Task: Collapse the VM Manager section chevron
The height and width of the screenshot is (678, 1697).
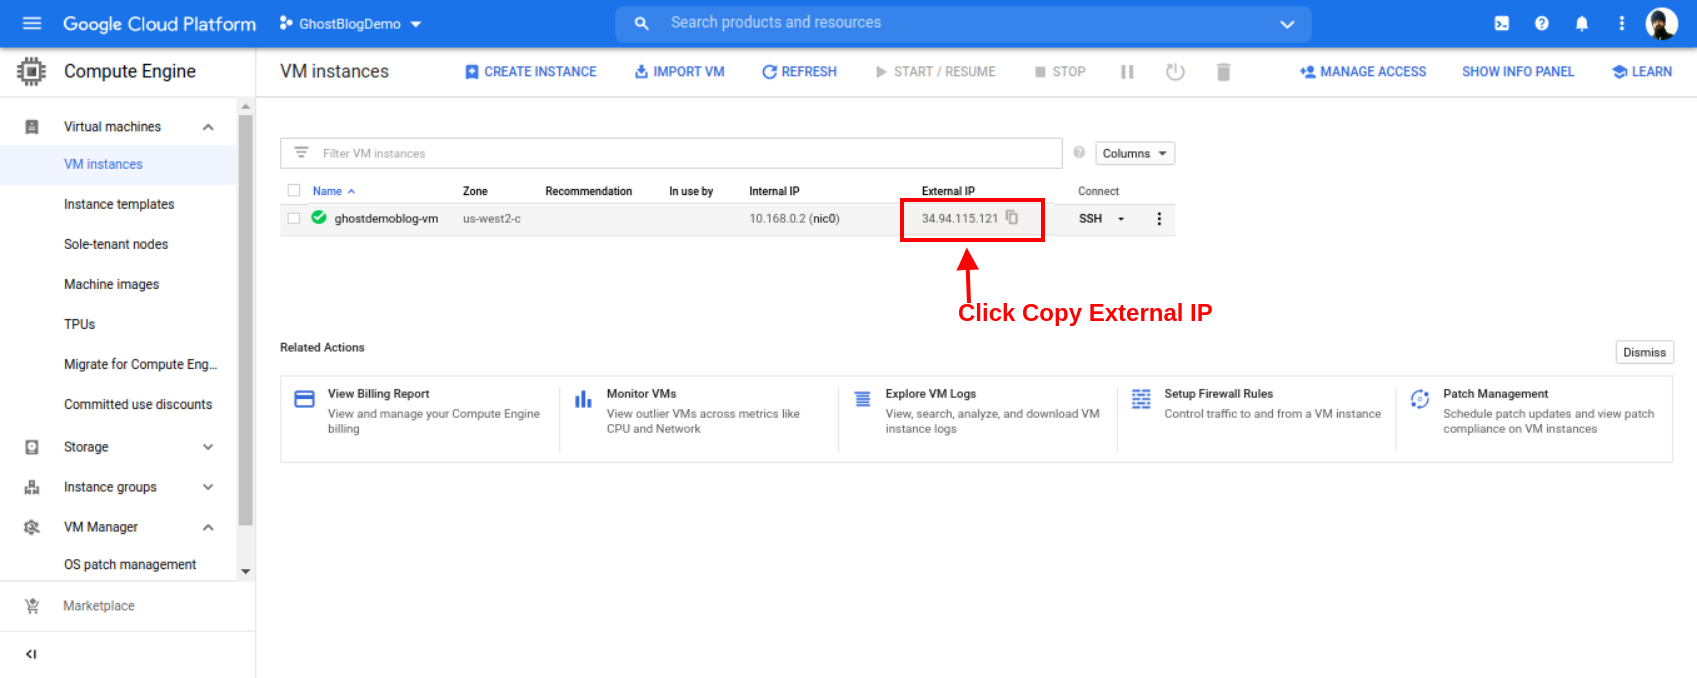Action: click(208, 527)
